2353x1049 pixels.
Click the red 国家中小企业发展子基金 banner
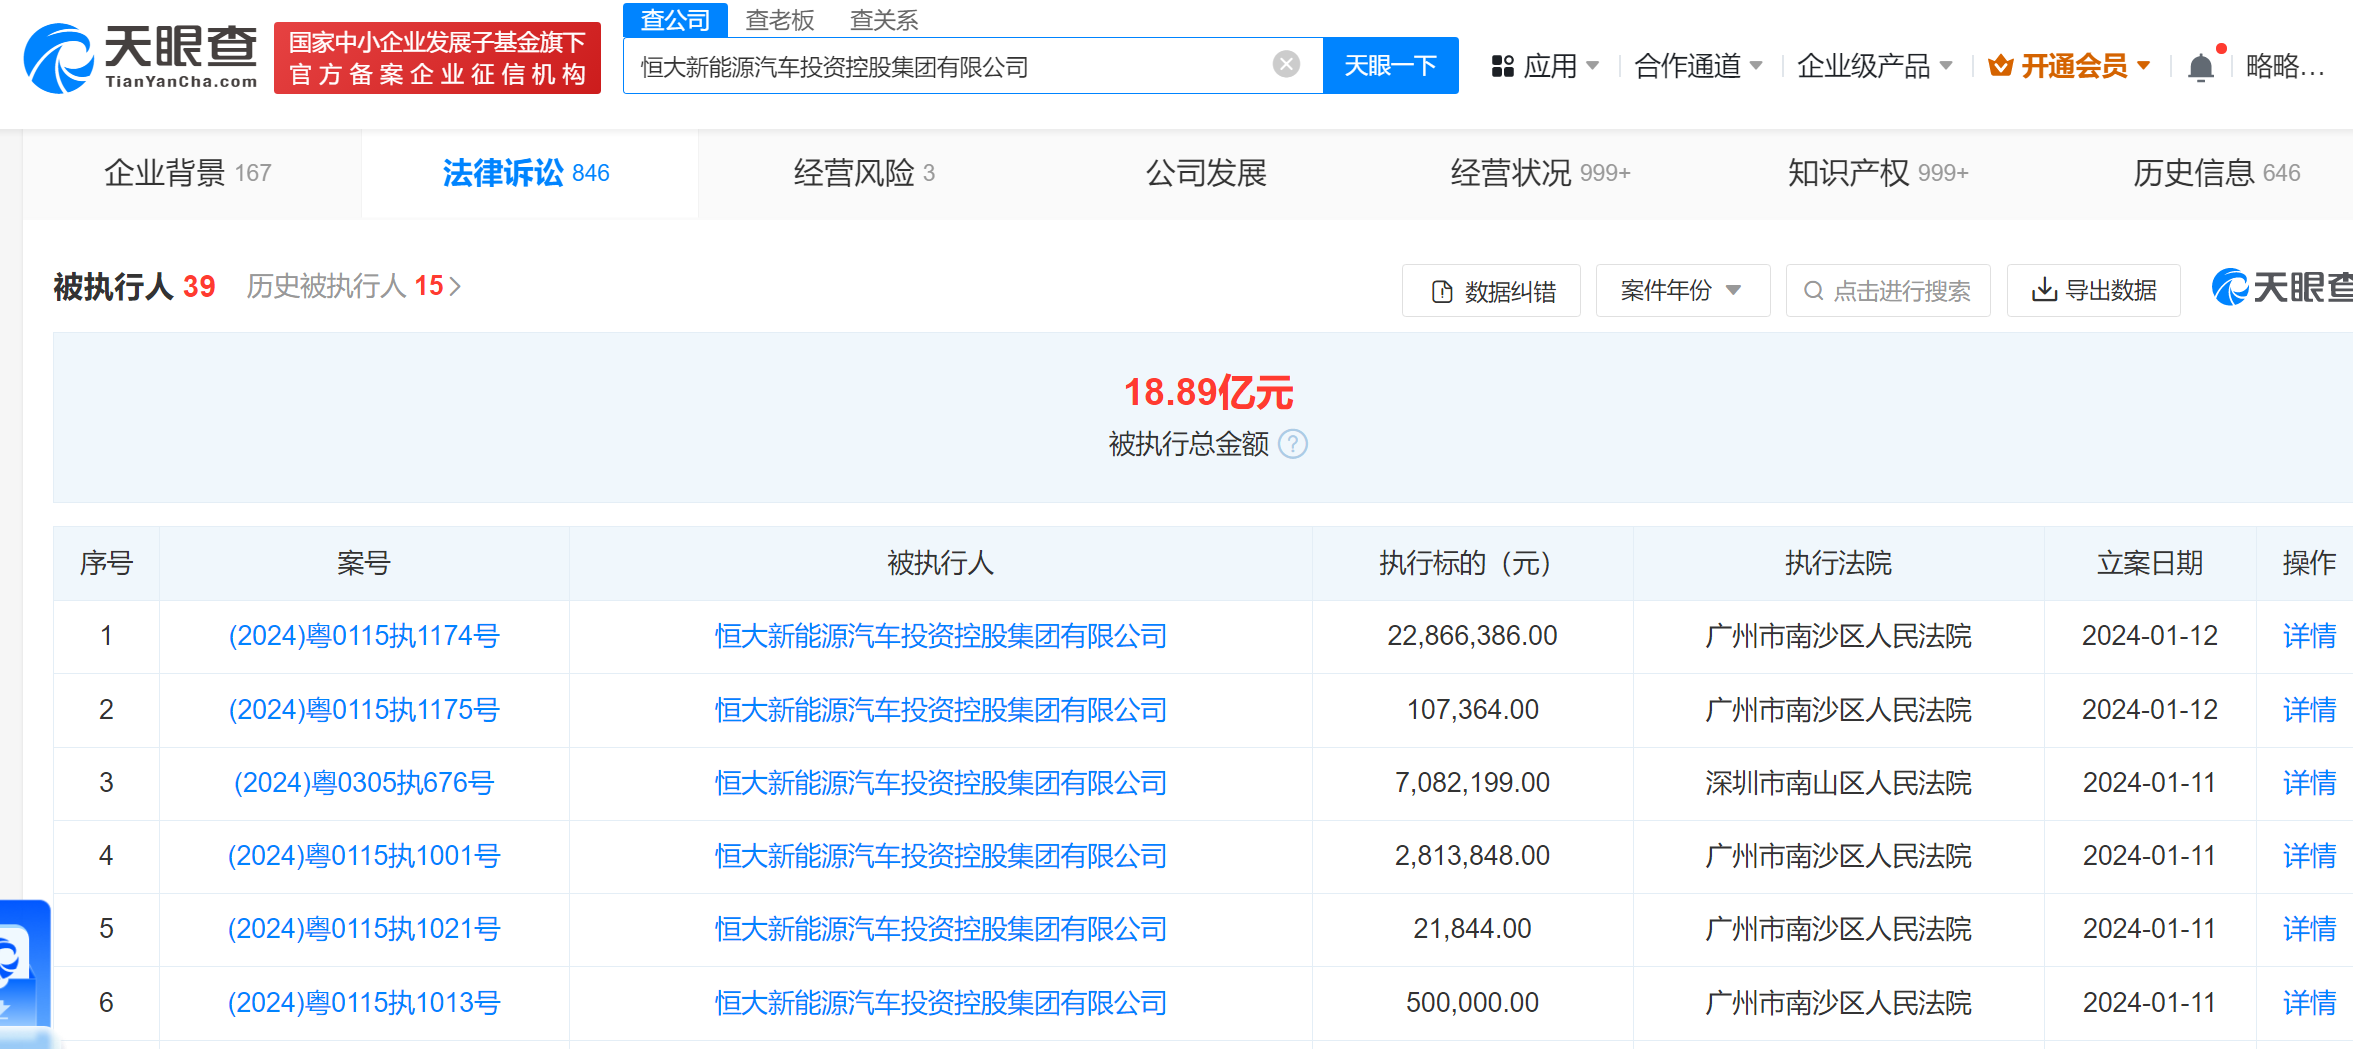(x=437, y=58)
